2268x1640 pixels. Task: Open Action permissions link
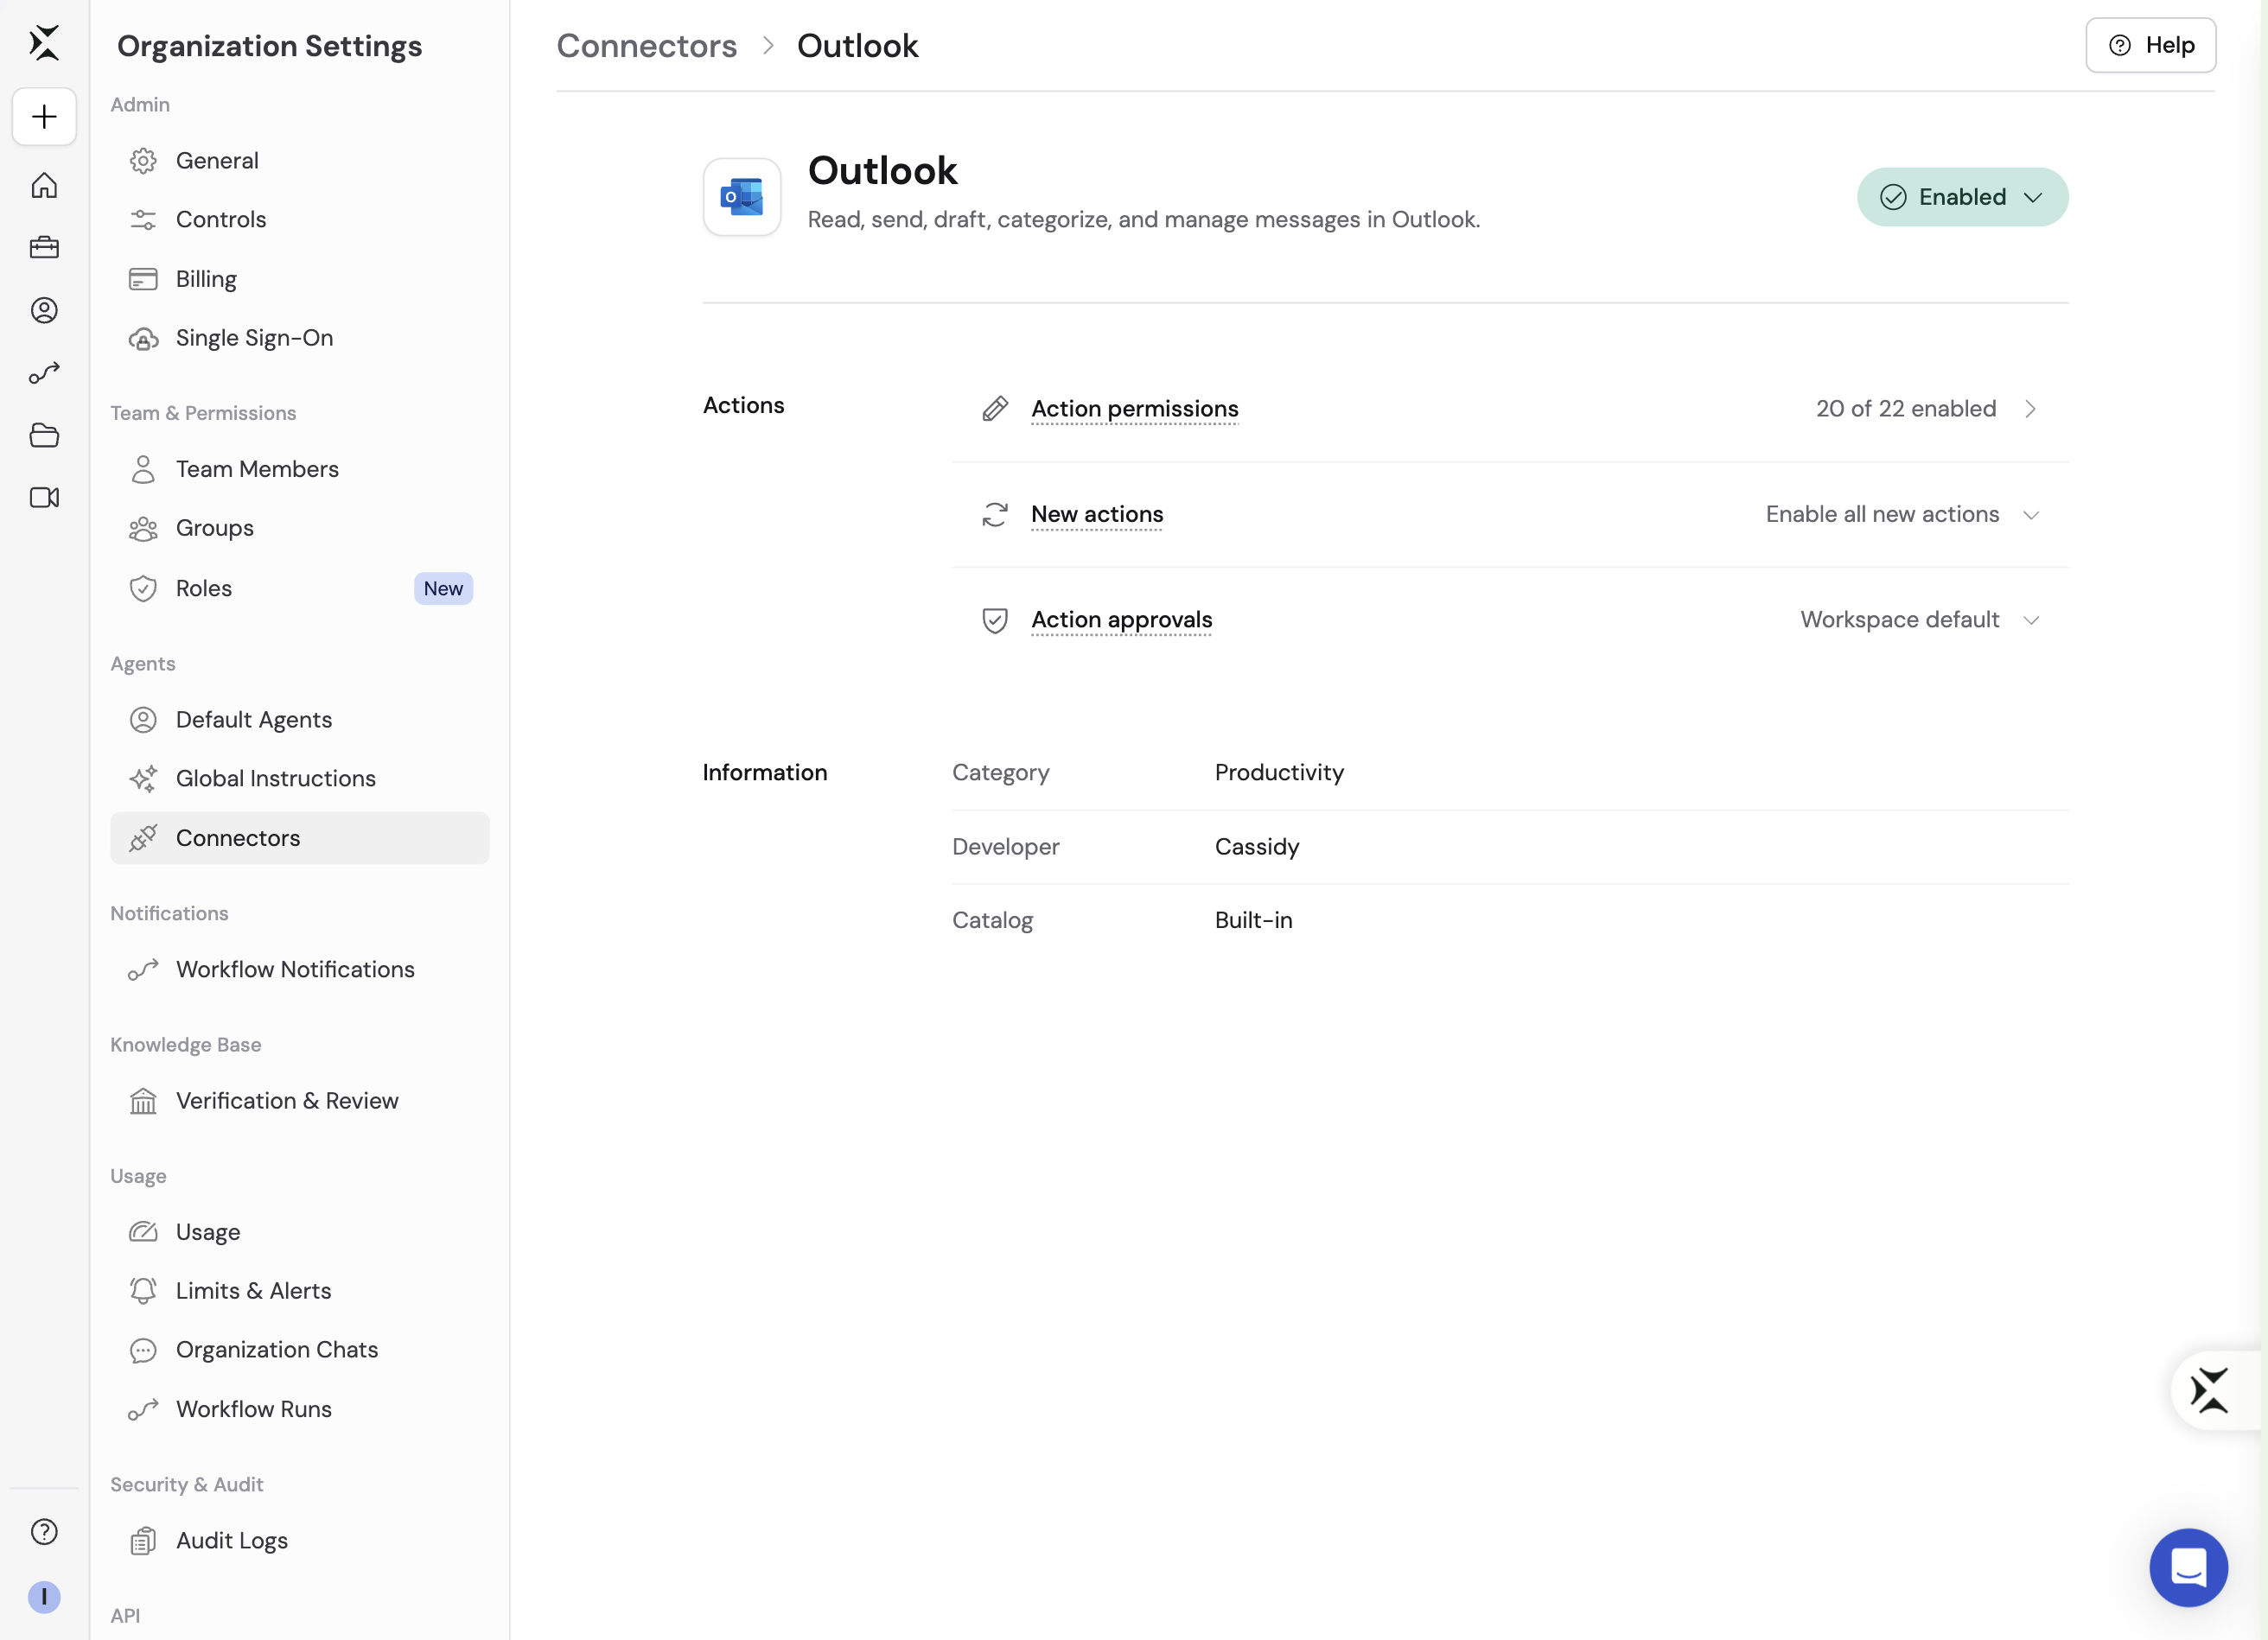1134,409
